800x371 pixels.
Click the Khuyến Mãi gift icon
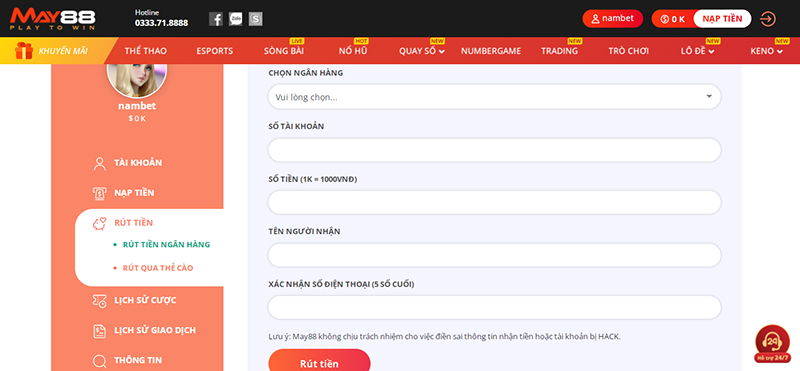[24, 51]
